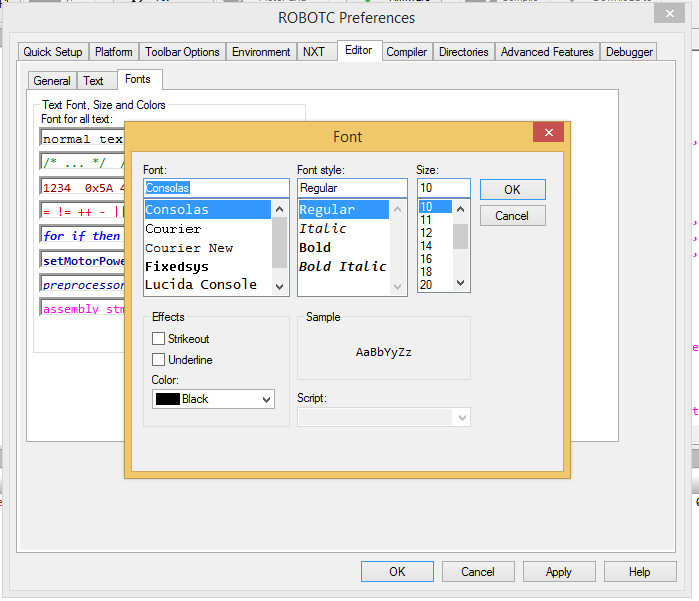Click the 'assembly' sample box
Image resolution: width=699 pixels, height=601 pixels.
(x=82, y=308)
